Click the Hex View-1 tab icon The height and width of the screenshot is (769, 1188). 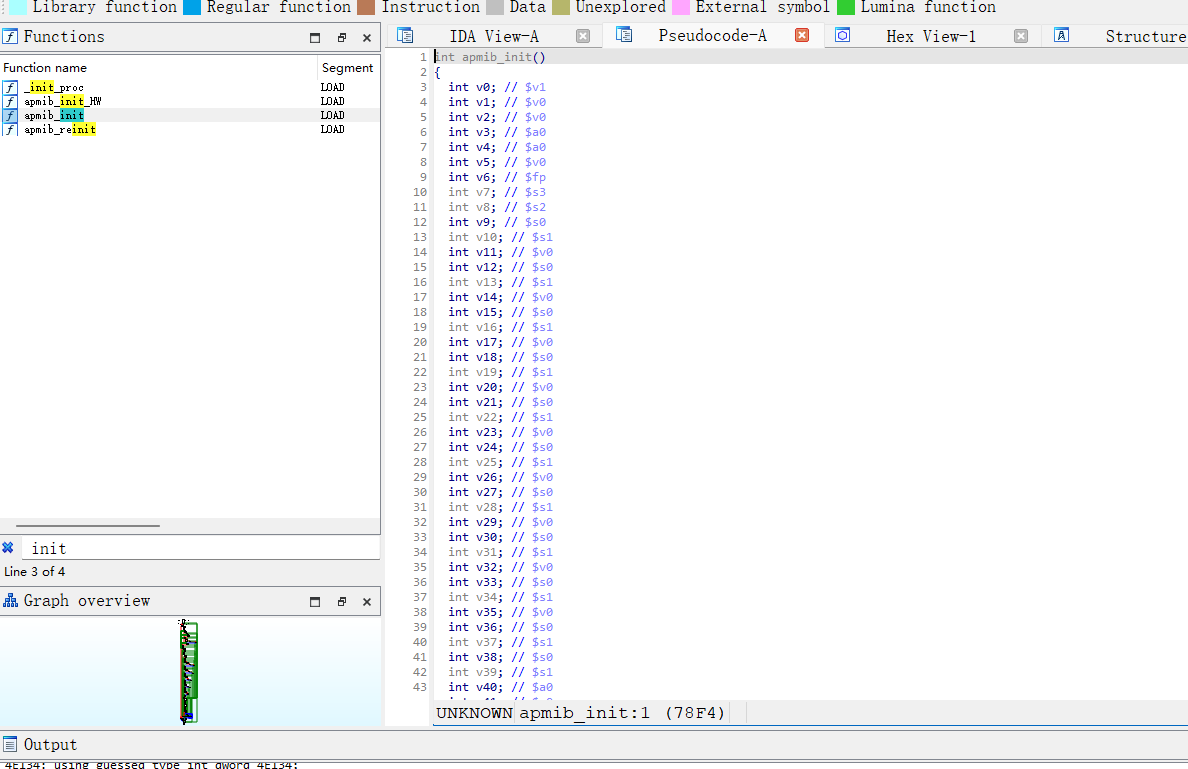842,36
